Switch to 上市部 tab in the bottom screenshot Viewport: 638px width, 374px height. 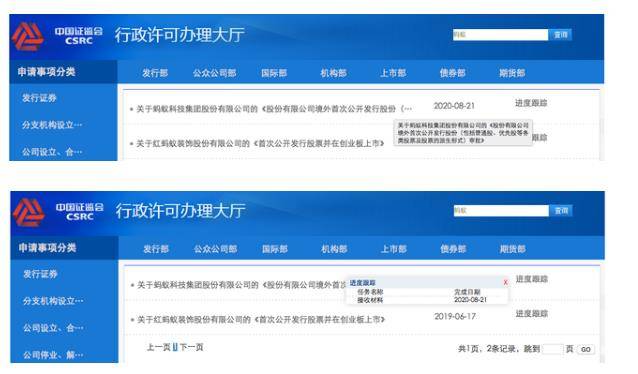393,249
